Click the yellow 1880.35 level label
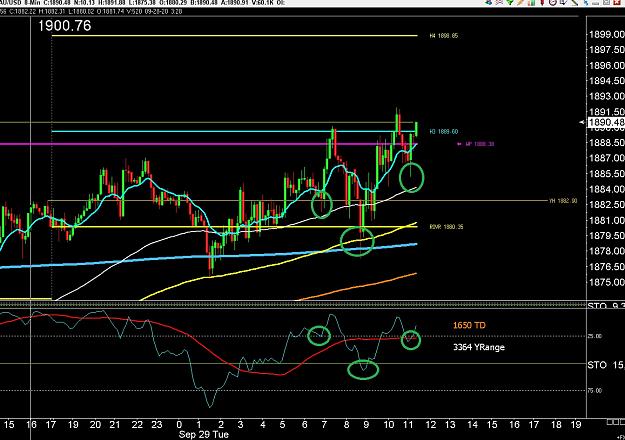Image resolution: width=625 pixels, height=440 pixels. click(446, 227)
